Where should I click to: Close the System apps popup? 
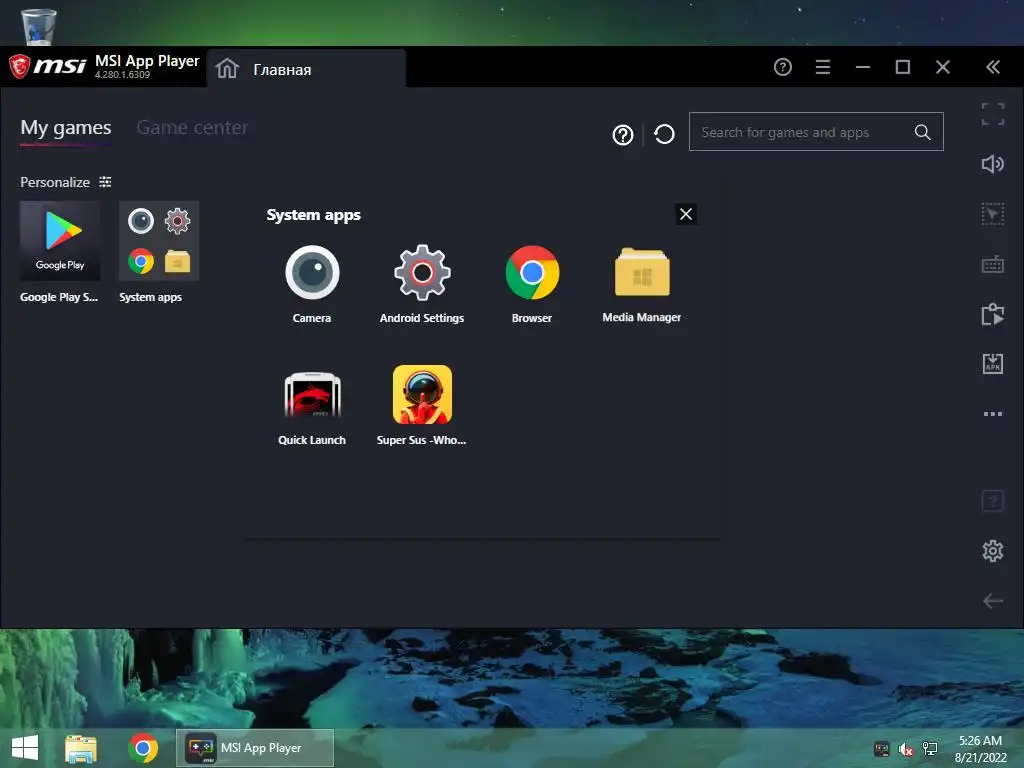tap(686, 214)
